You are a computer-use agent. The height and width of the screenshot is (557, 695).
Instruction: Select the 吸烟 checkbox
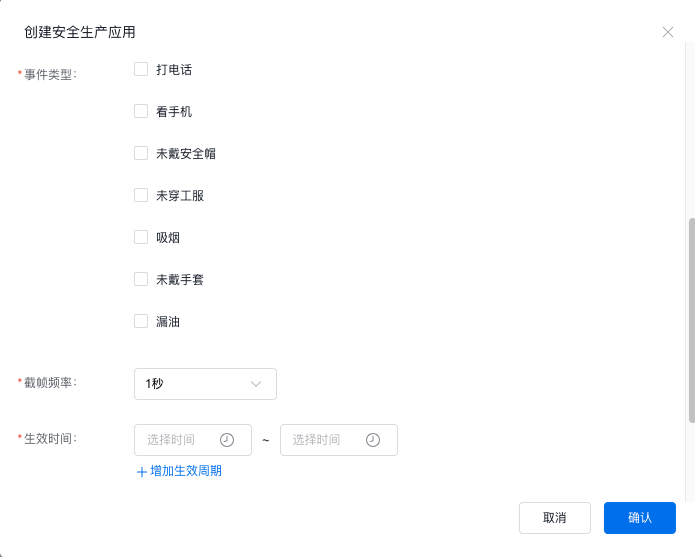point(141,237)
